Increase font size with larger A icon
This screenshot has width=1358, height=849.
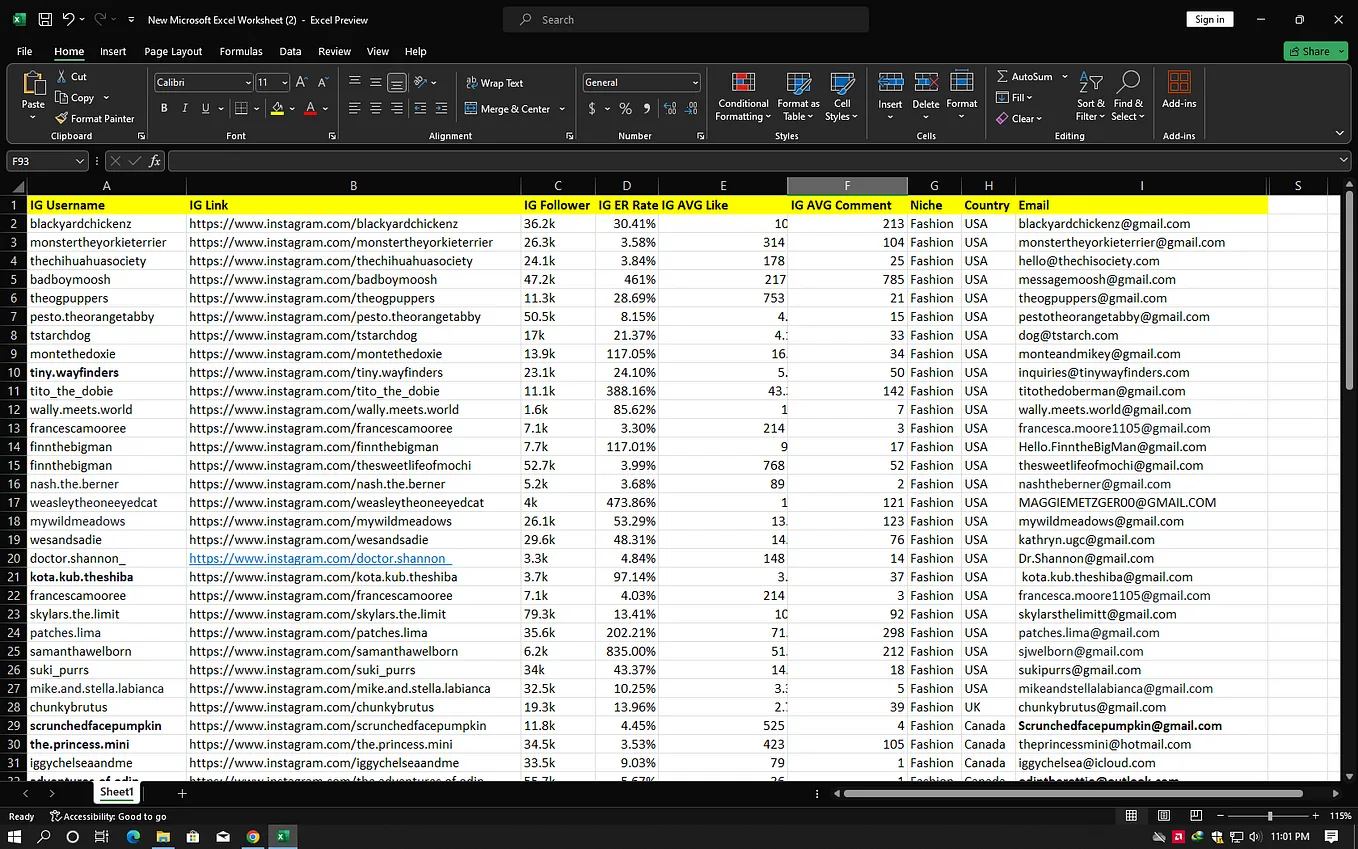point(303,82)
